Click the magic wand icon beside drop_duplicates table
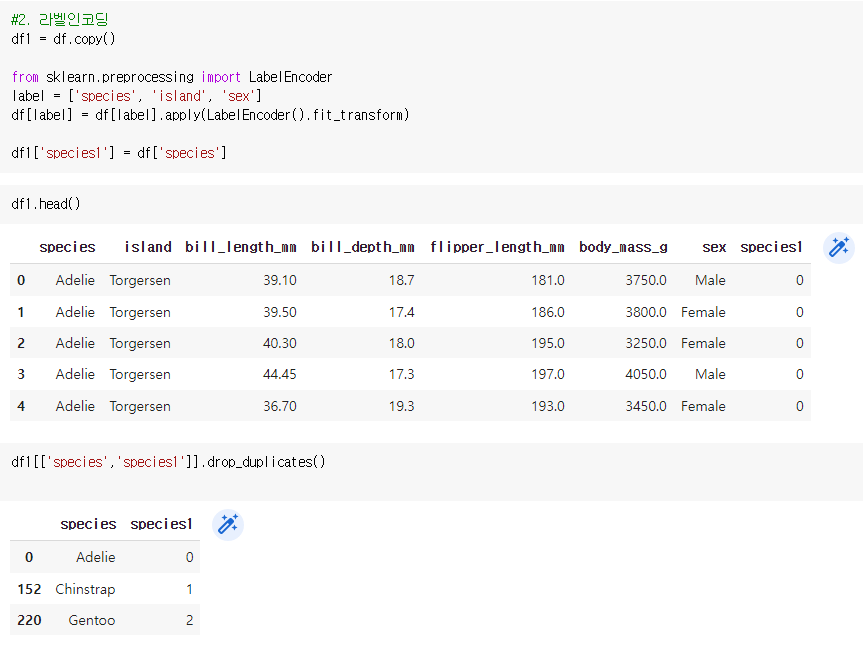The image size is (863, 645). [228, 524]
